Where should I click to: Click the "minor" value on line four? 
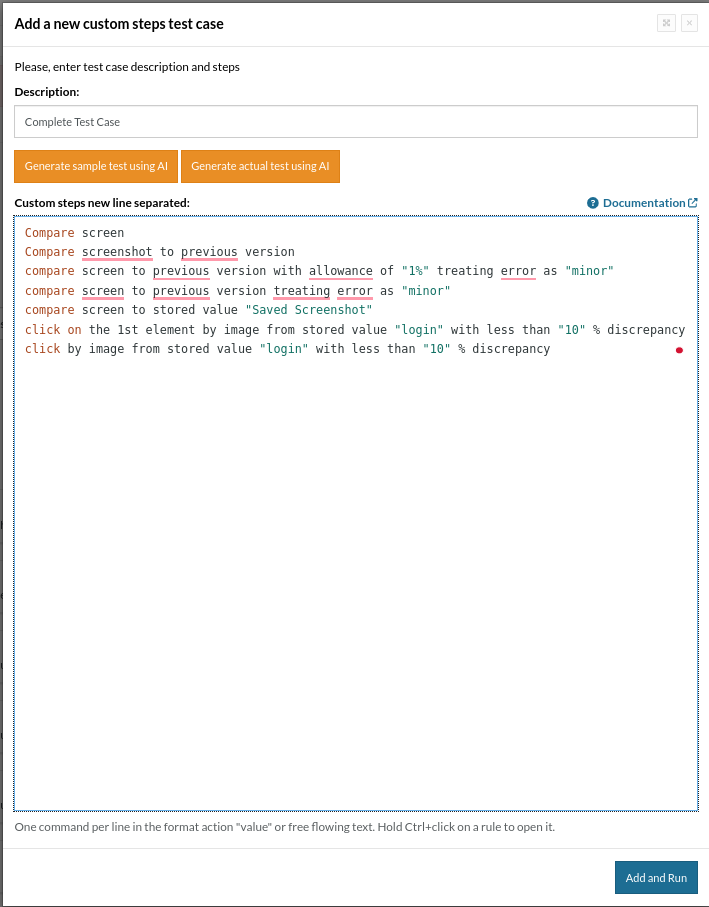click(x=425, y=291)
